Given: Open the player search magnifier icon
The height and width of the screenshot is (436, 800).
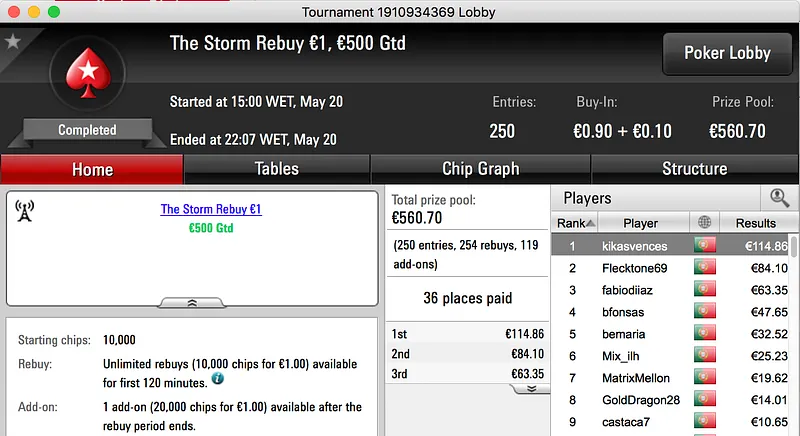Looking at the screenshot, I should click(778, 198).
